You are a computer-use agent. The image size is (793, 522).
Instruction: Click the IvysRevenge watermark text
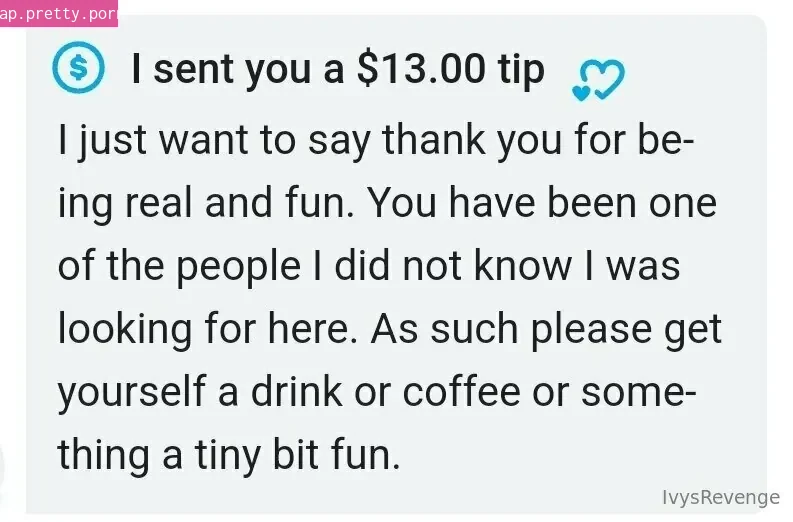click(x=721, y=497)
